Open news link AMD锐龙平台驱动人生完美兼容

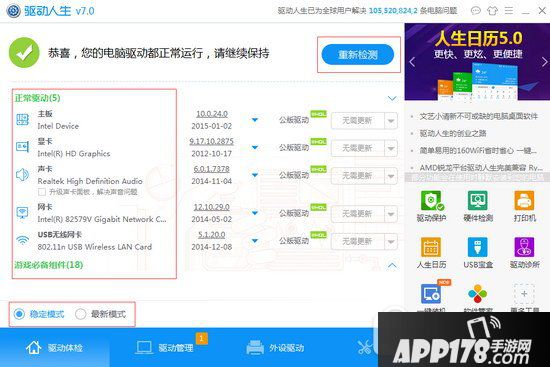pyautogui.click(x=481, y=167)
